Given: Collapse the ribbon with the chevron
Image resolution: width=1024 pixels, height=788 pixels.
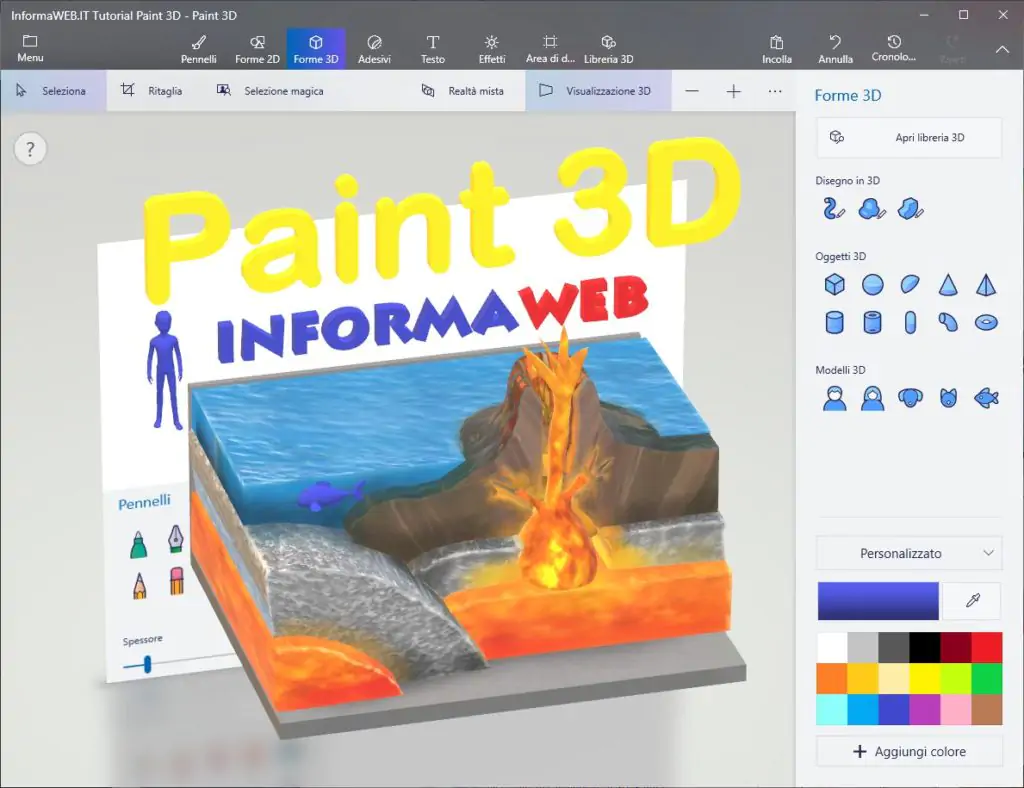Looking at the screenshot, I should (x=1002, y=49).
